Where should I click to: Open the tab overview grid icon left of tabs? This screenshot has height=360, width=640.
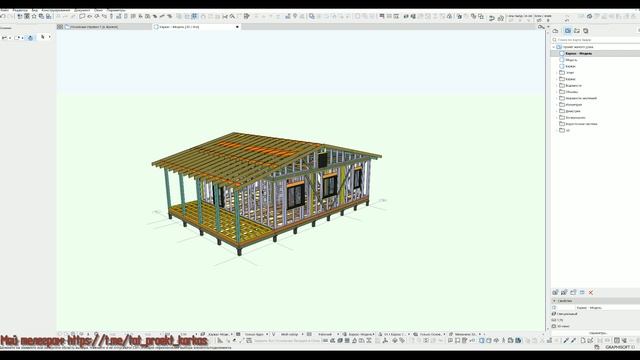(60, 27)
